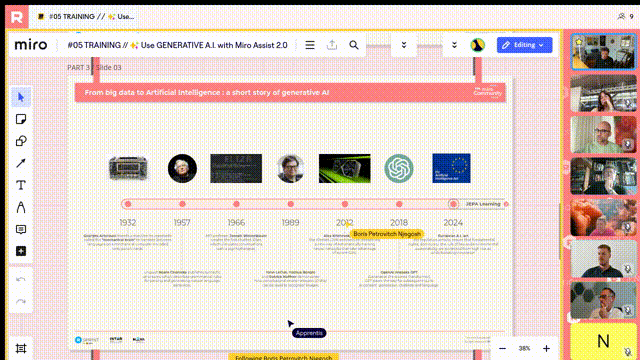640x360 pixels.
Task: Select the sticky note tool
Action: coord(21,119)
